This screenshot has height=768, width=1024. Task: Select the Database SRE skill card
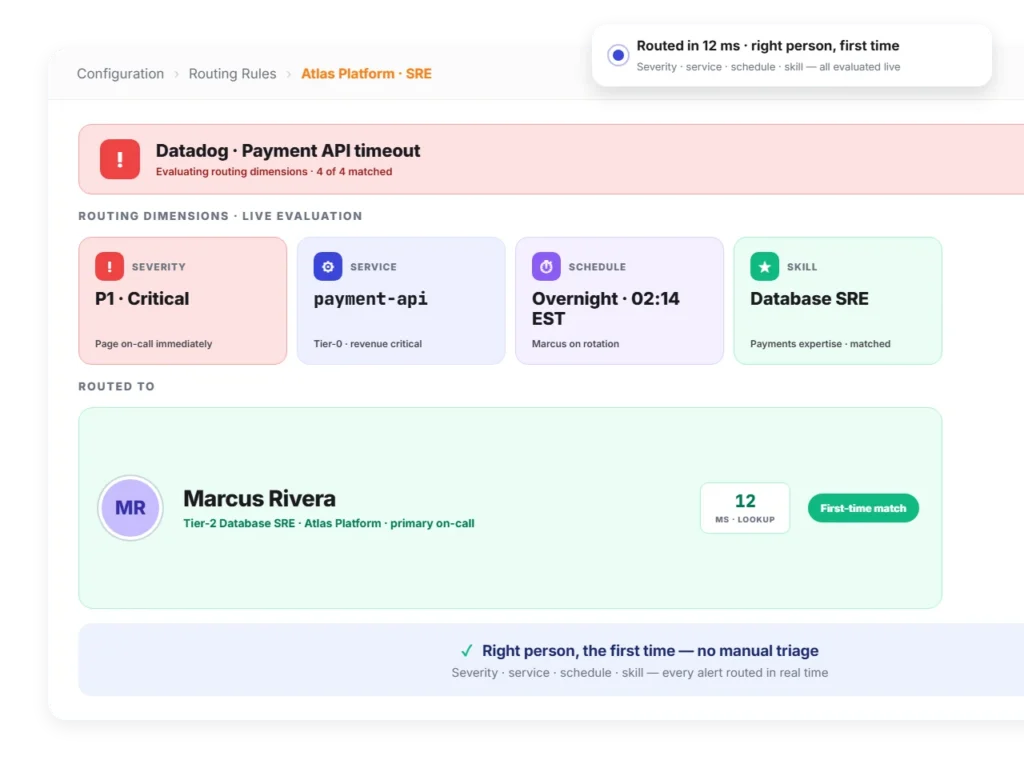[x=837, y=300]
